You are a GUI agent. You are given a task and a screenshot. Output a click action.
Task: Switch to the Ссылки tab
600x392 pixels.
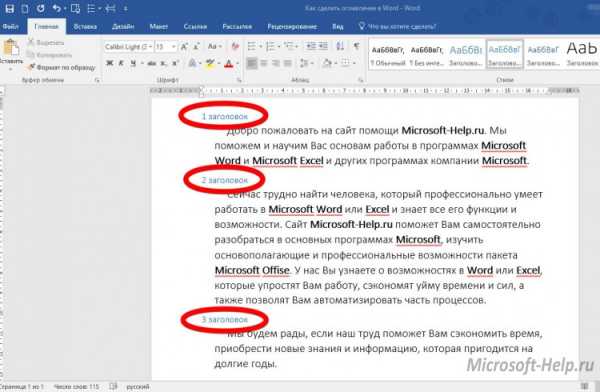click(195, 26)
